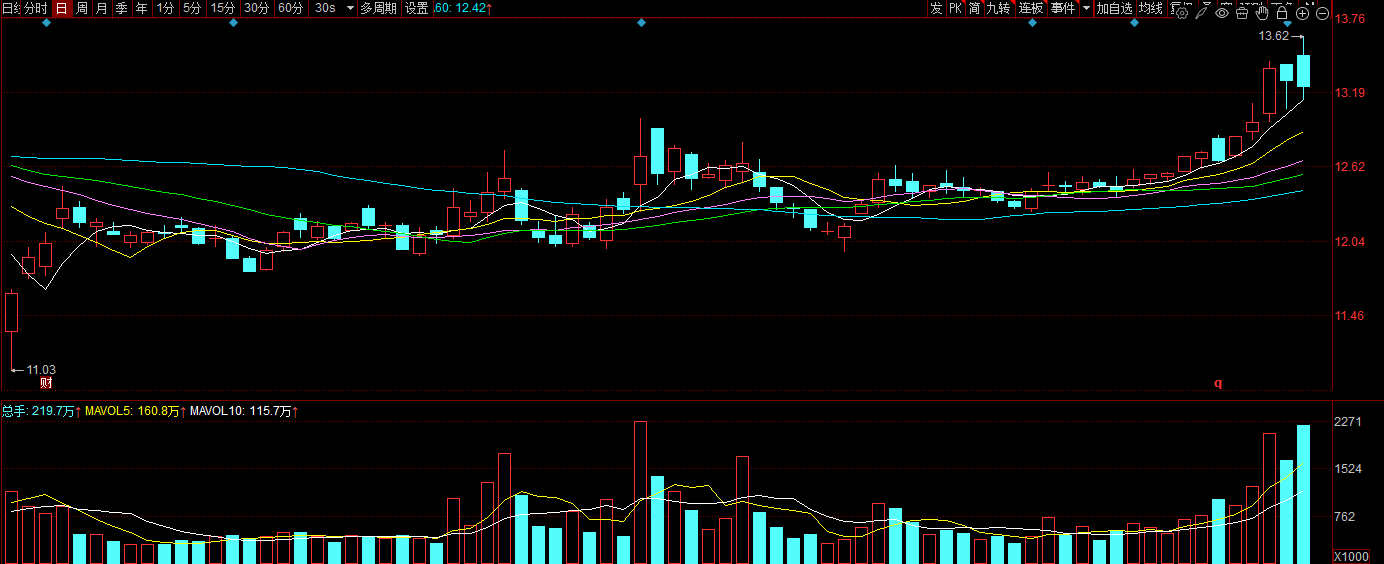Click the 11.03 low price label

coord(41,369)
